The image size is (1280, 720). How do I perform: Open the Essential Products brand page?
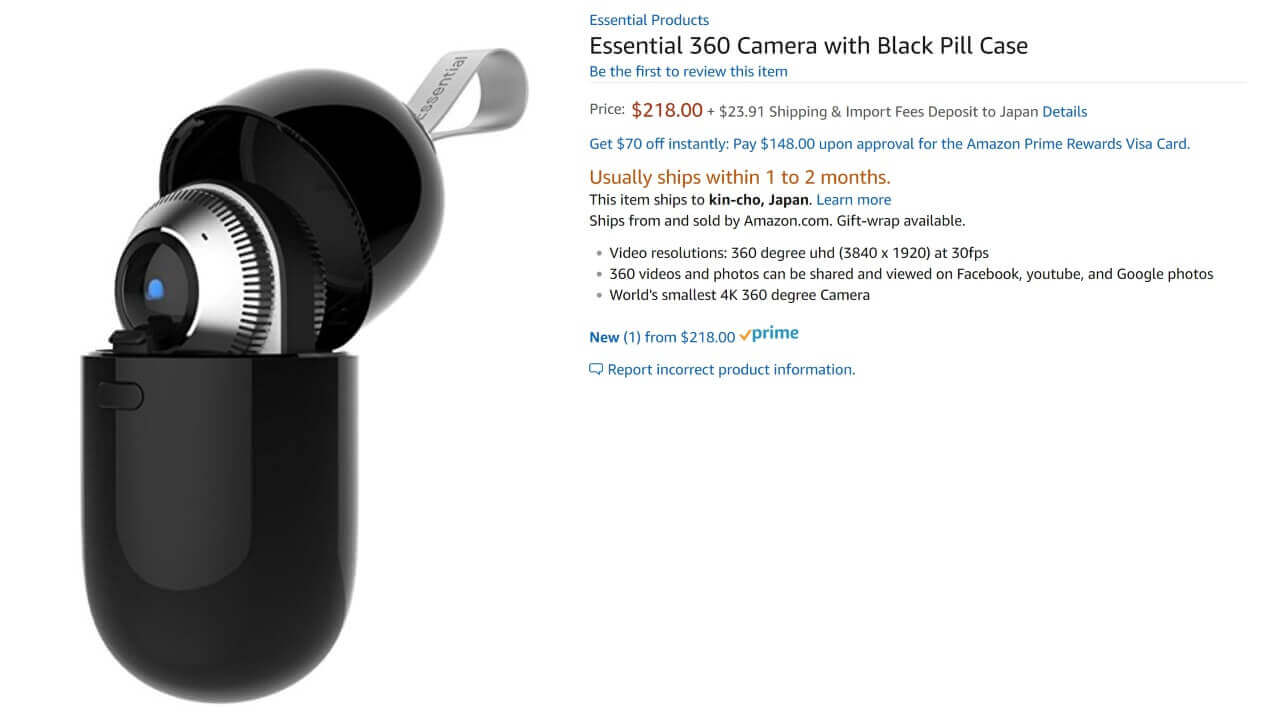pos(649,20)
